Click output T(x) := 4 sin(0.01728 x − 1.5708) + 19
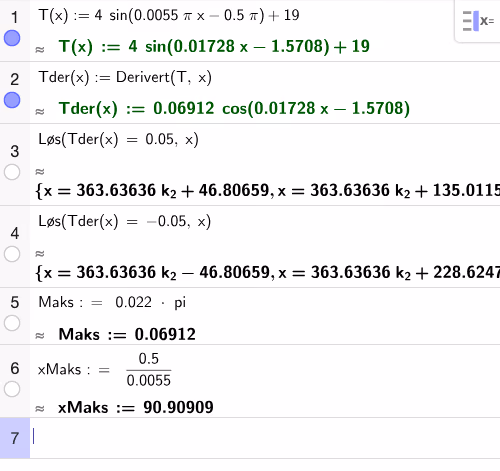 [214, 46]
